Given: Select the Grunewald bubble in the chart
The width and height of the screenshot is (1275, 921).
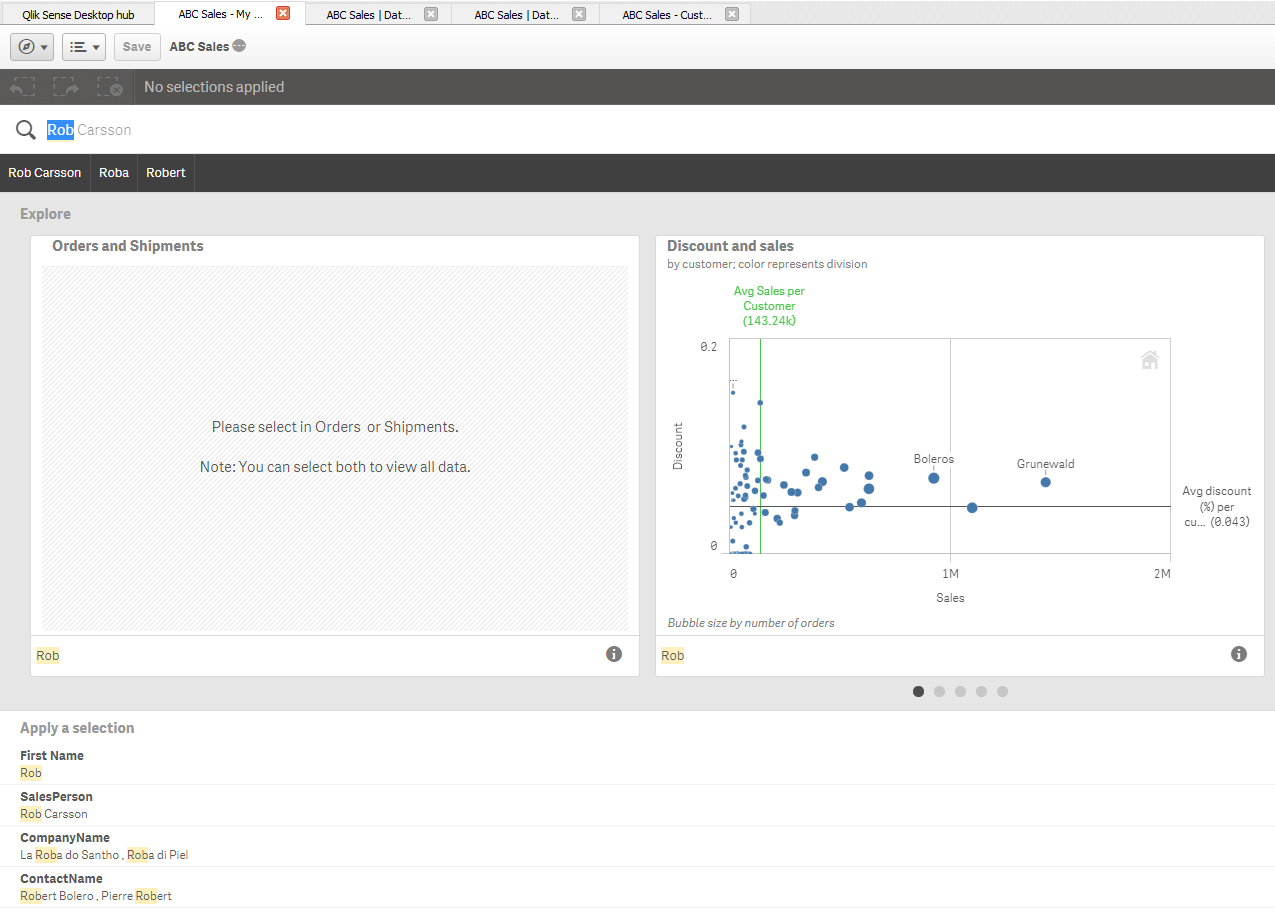Looking at the screenshot, I should click(1046, 482).
